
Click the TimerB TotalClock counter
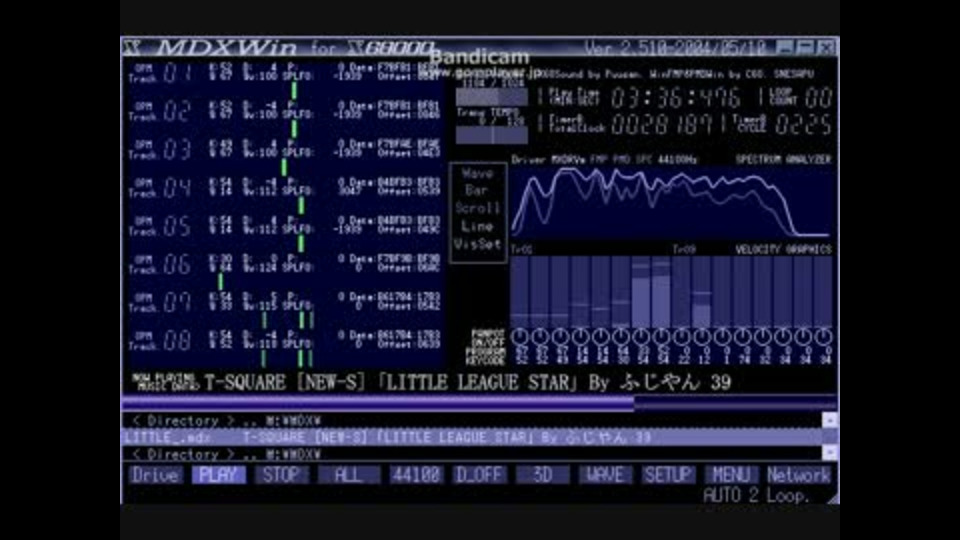(x=662, y=125)
